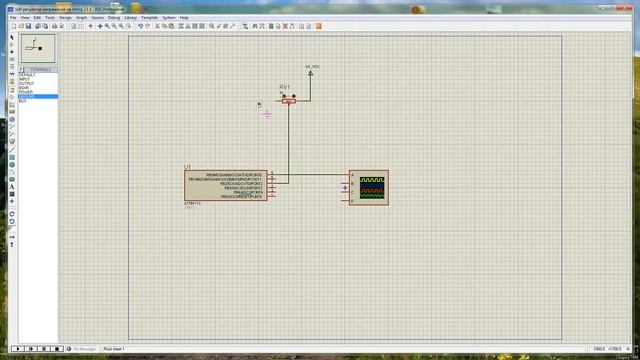Click the Paste from clipboard icon

[171, 26]
